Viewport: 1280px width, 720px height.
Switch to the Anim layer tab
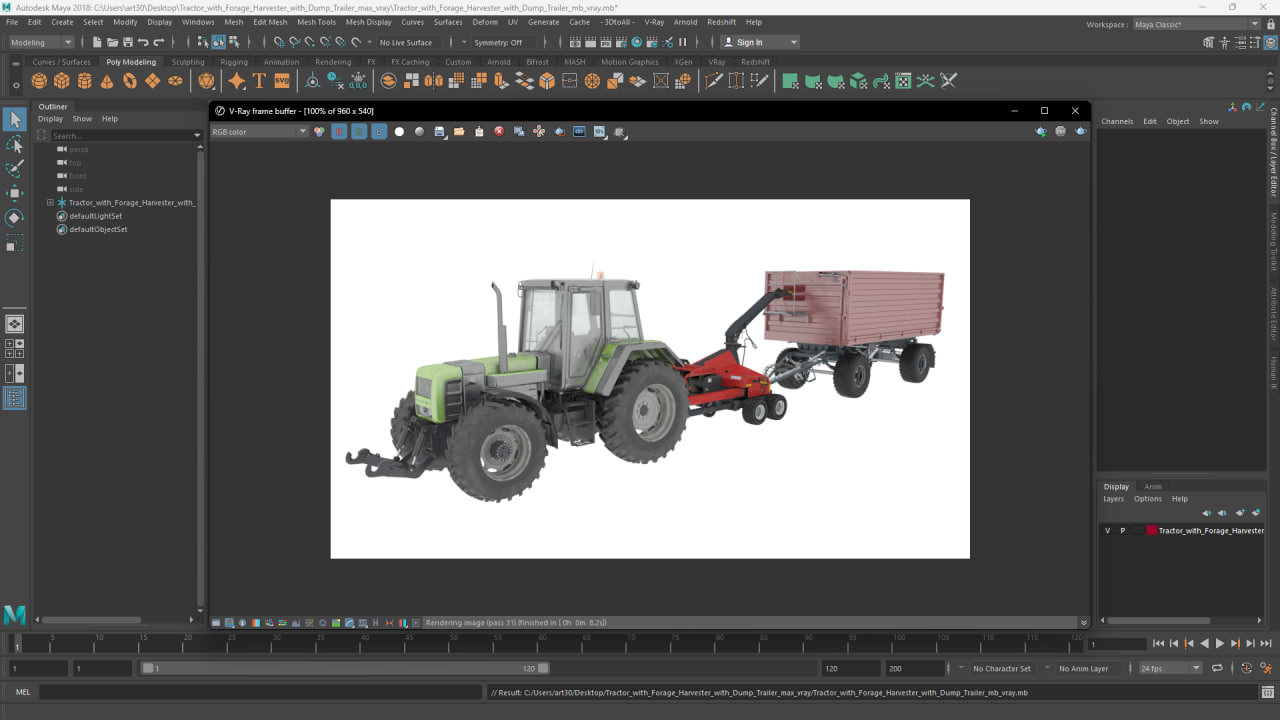(x=1153, y=487)
